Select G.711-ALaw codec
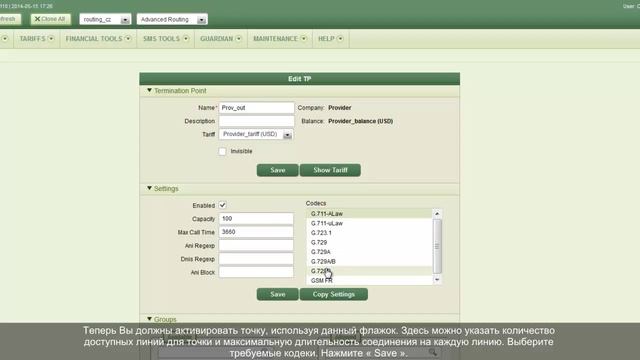Image resolution: width=640 pixels, height=360 pixels. [x=369, y=213]
